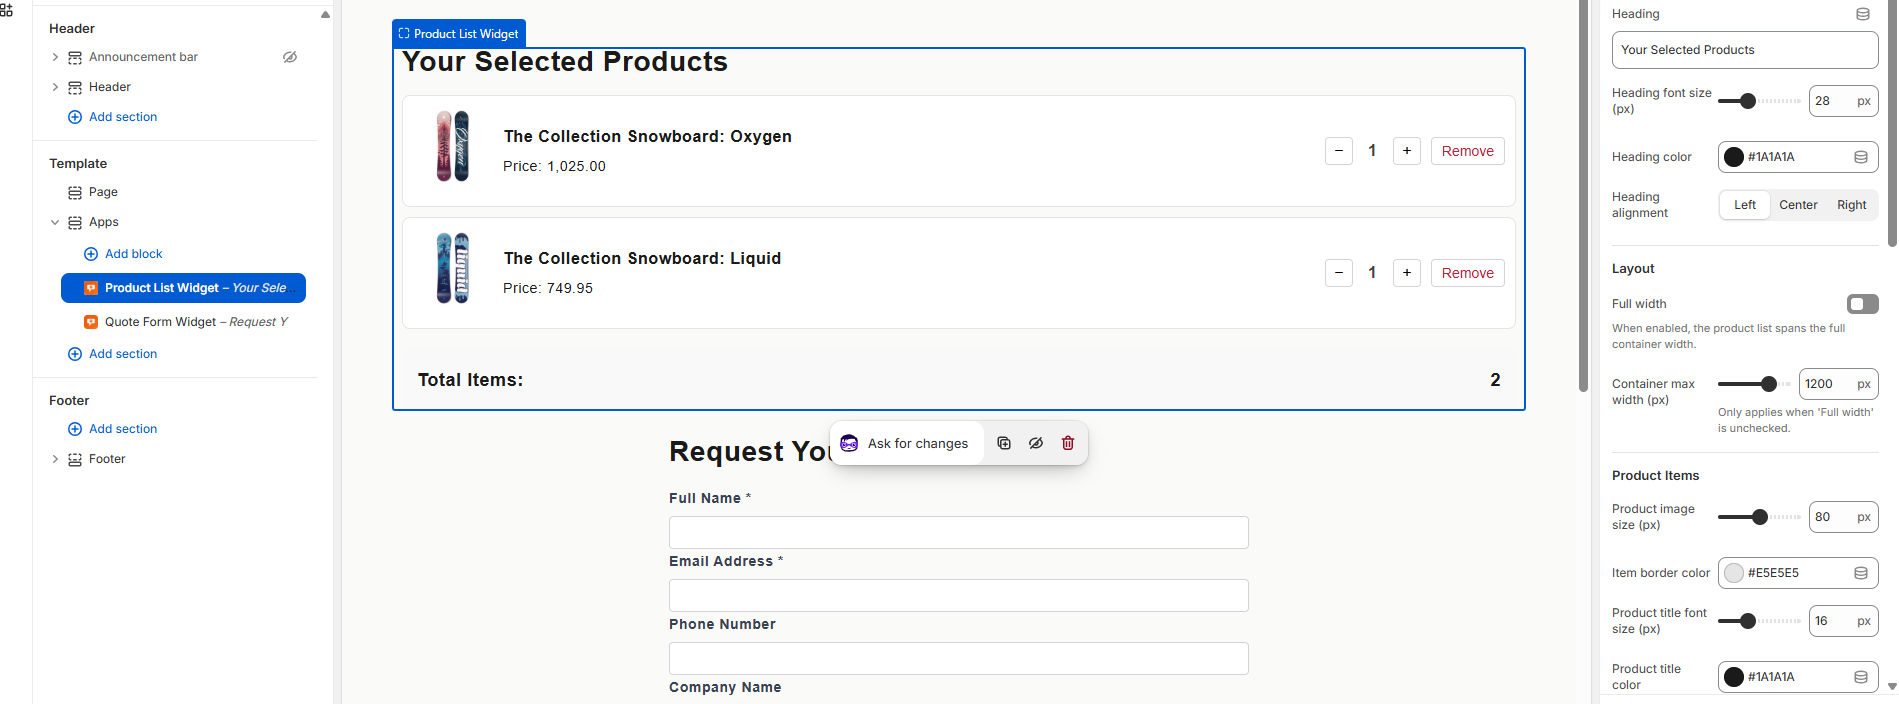The height and width of the screenshot is (704, 1899).
Task: Select Quote Form Widget block in sidebar
Action: click(183, 322)
